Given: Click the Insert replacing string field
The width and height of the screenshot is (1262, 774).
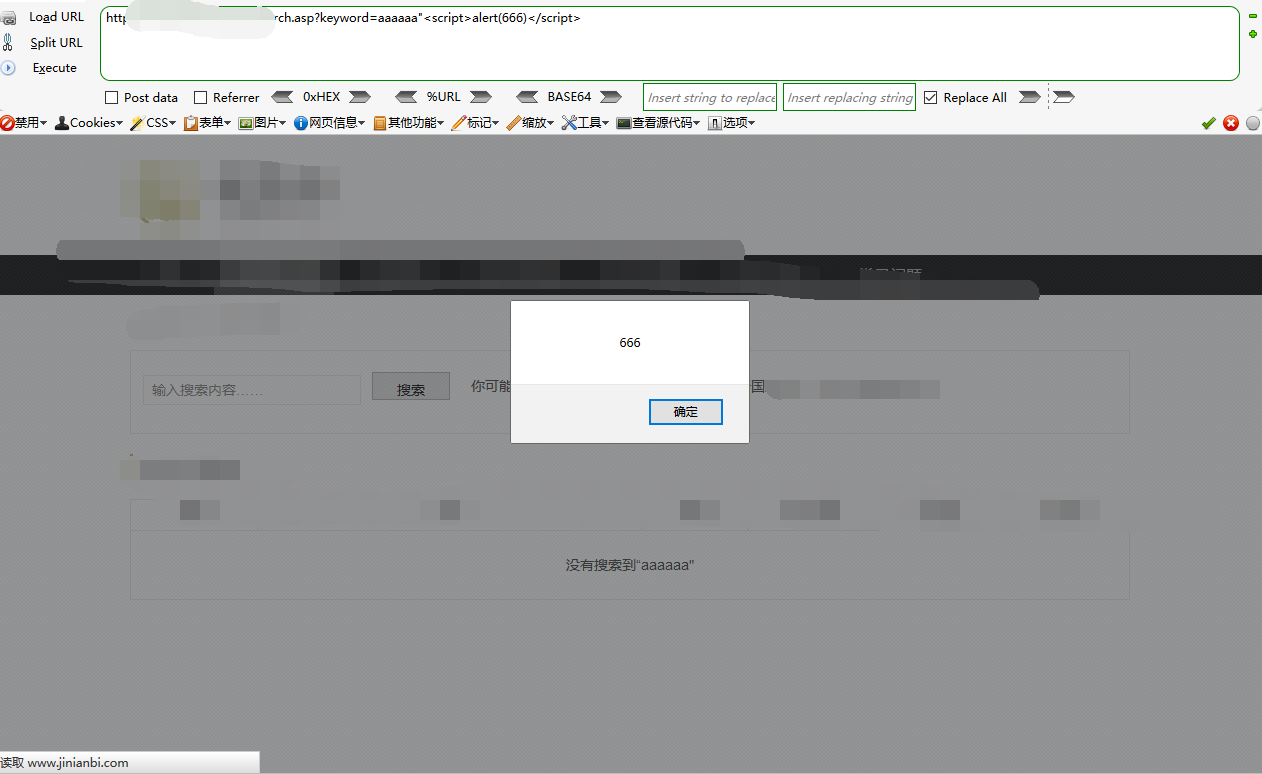Looking at the screenshot, I should (849, 97).
